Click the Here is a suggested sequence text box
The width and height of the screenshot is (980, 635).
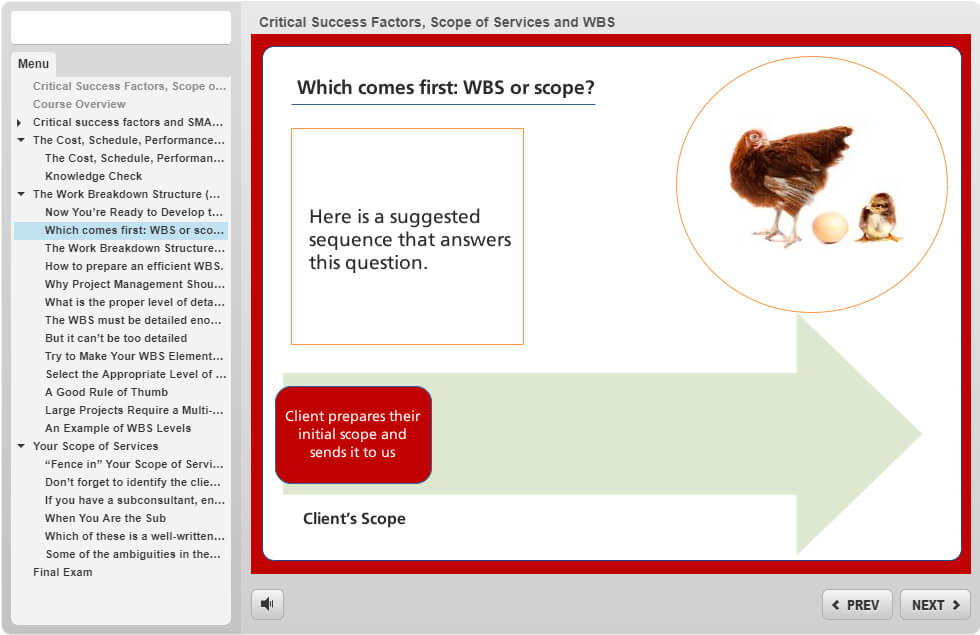pos(408,236)
